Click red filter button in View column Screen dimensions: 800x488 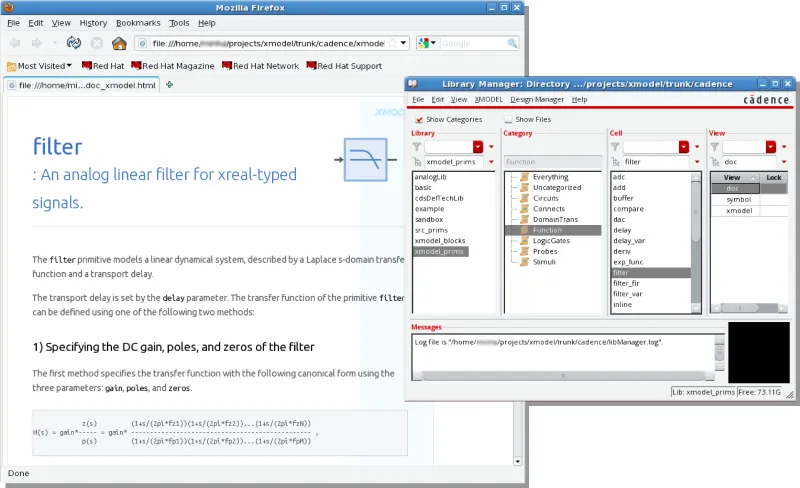(x=771, y=147)
